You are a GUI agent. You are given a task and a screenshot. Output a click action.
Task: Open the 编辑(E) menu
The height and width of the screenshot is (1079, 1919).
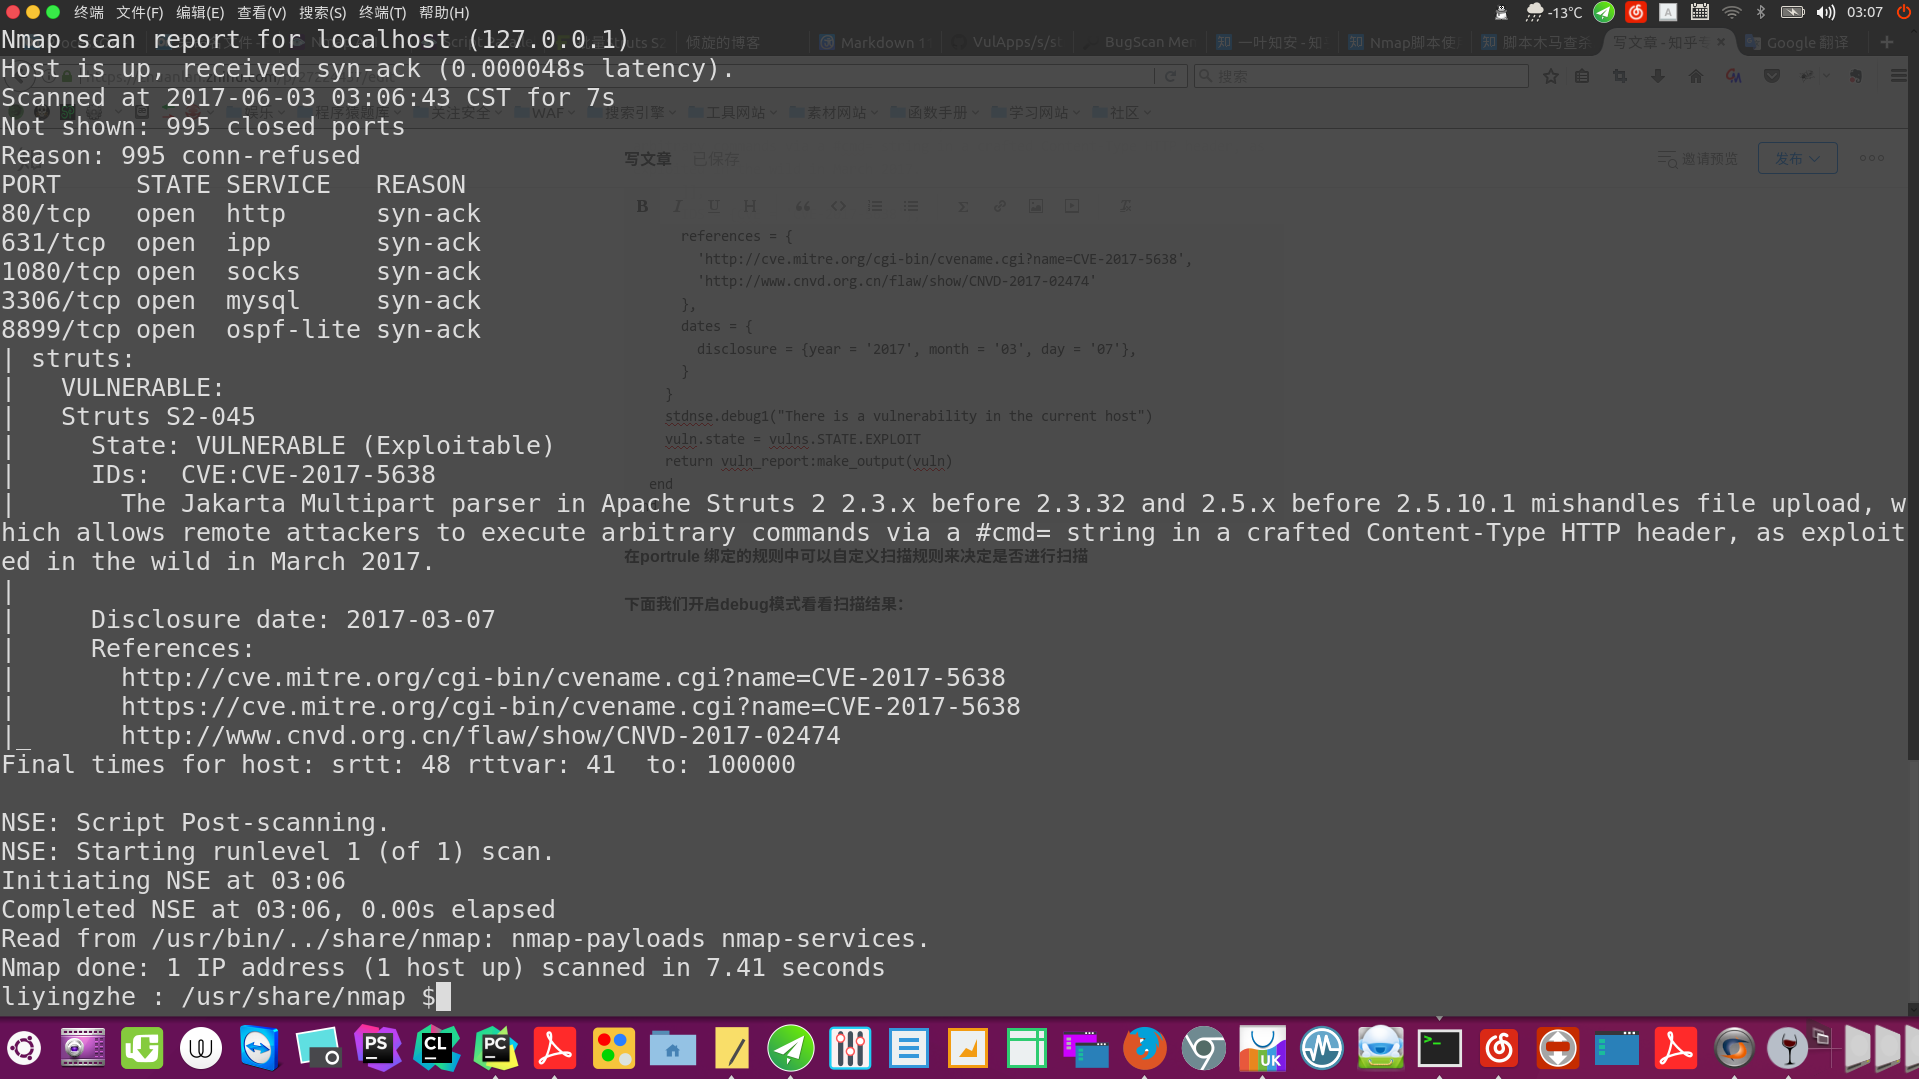point(200,12)
